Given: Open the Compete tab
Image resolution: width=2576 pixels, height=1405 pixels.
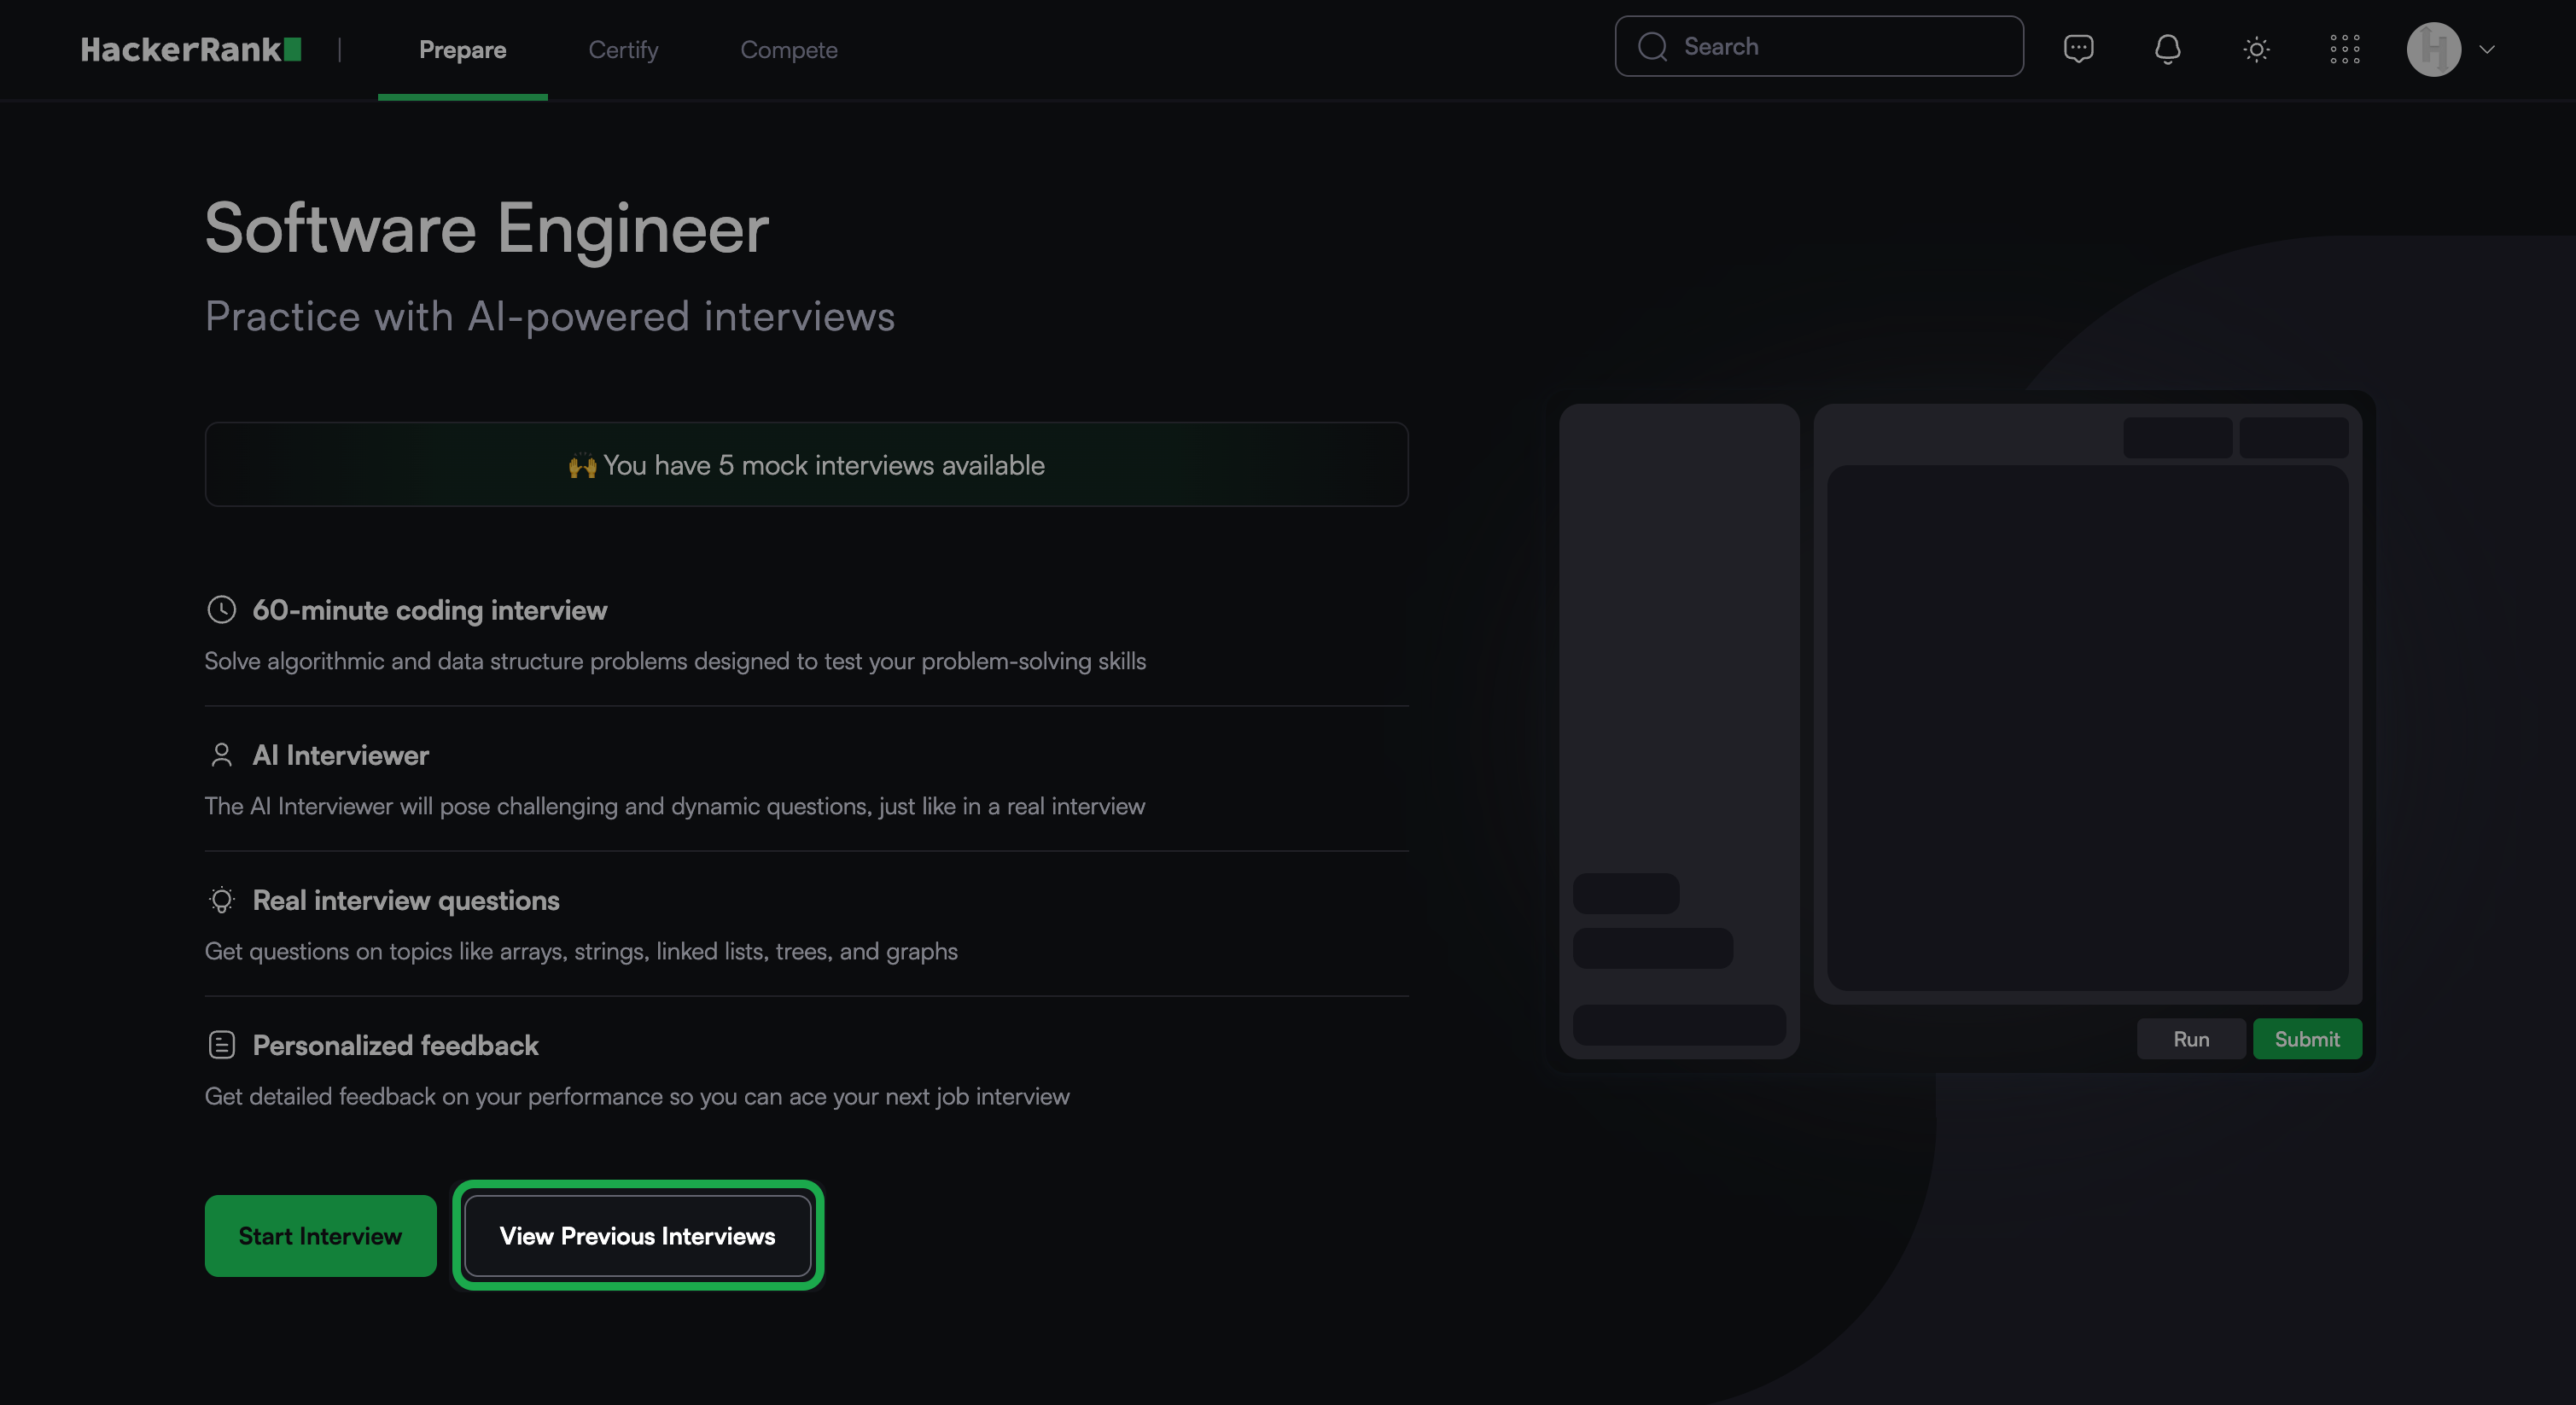Looking at the screenshot, I should click(788, 50).
